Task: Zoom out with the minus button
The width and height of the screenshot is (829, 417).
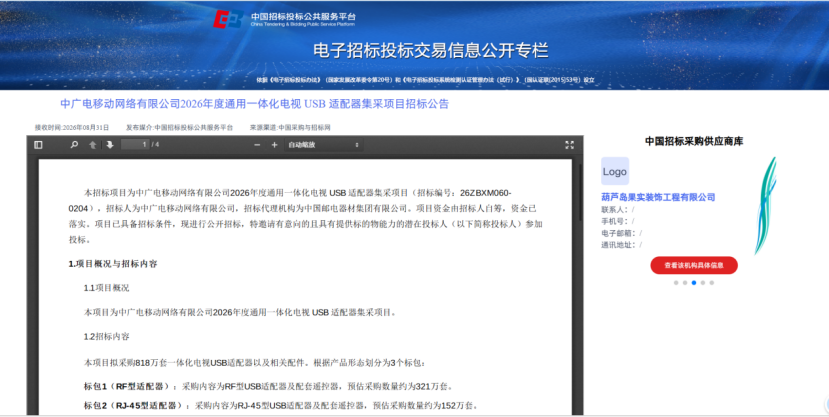Action: click(257, 145)
